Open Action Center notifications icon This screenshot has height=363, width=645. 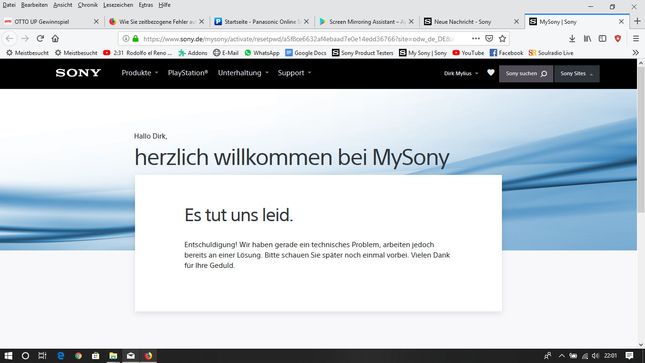pyautogui.click(x=629, y=356)
